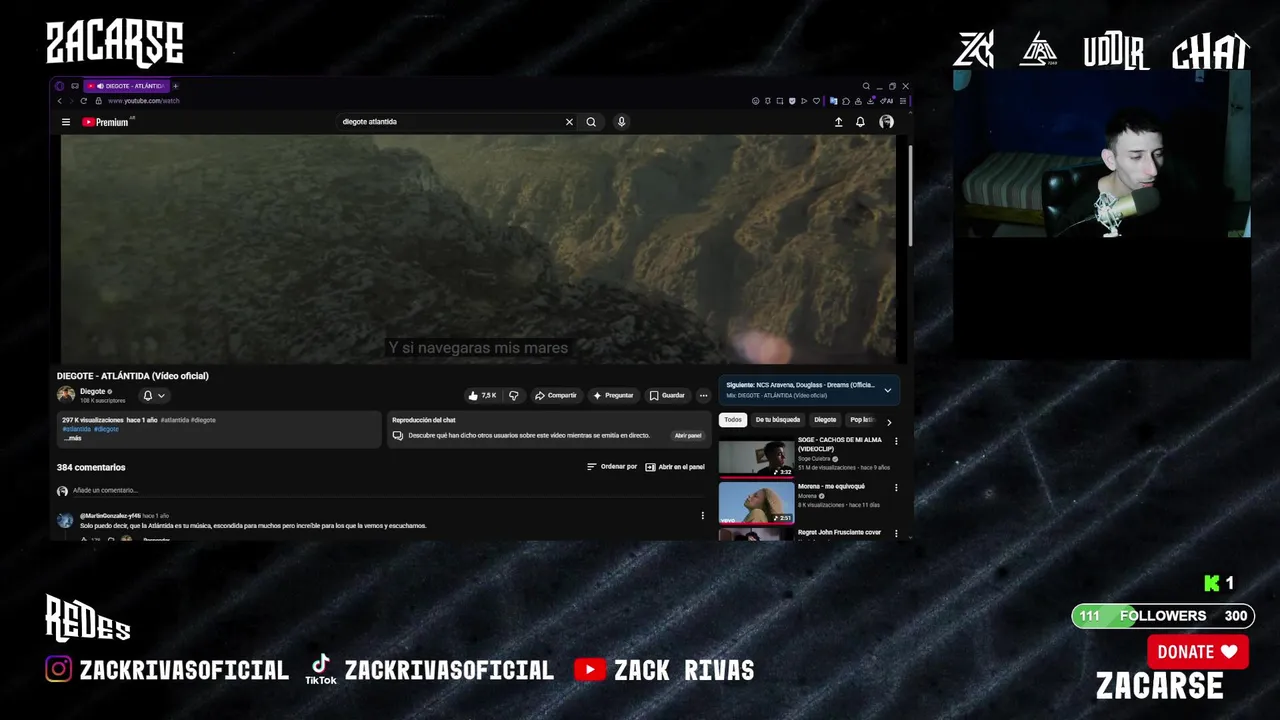Open the browser easy-setup lines icon
1280x720 pixels.
pyautogui.click(x=903, y=101)
